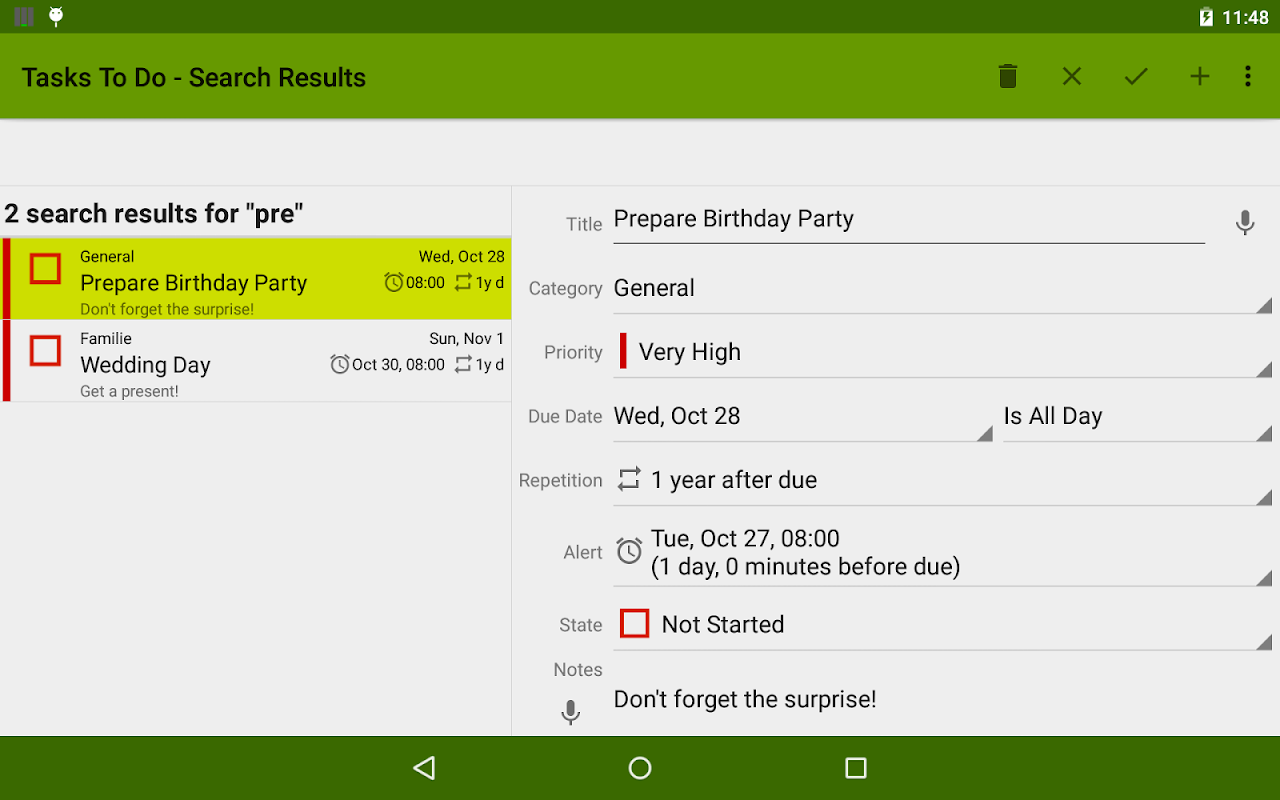This screenshot has width=1280, height=800.
Task: Select Wedding Day in results list
Action: click(x=256, y=361)
